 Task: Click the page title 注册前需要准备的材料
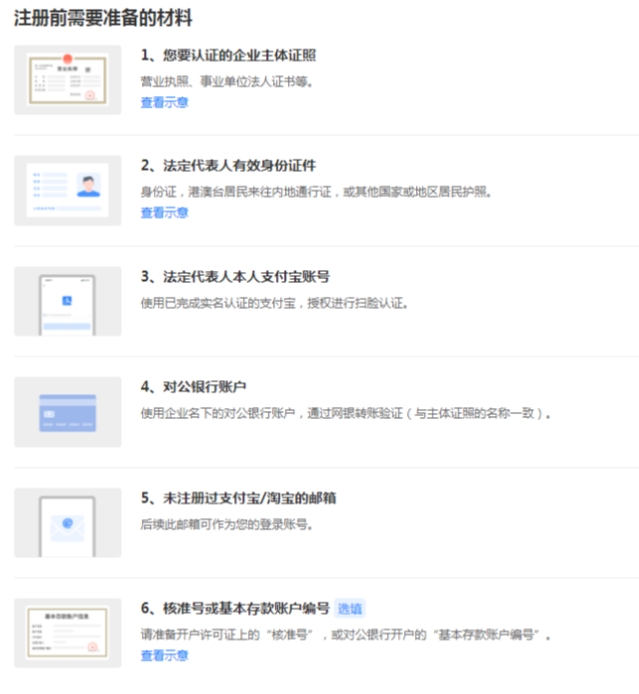[x=103, y=18]
